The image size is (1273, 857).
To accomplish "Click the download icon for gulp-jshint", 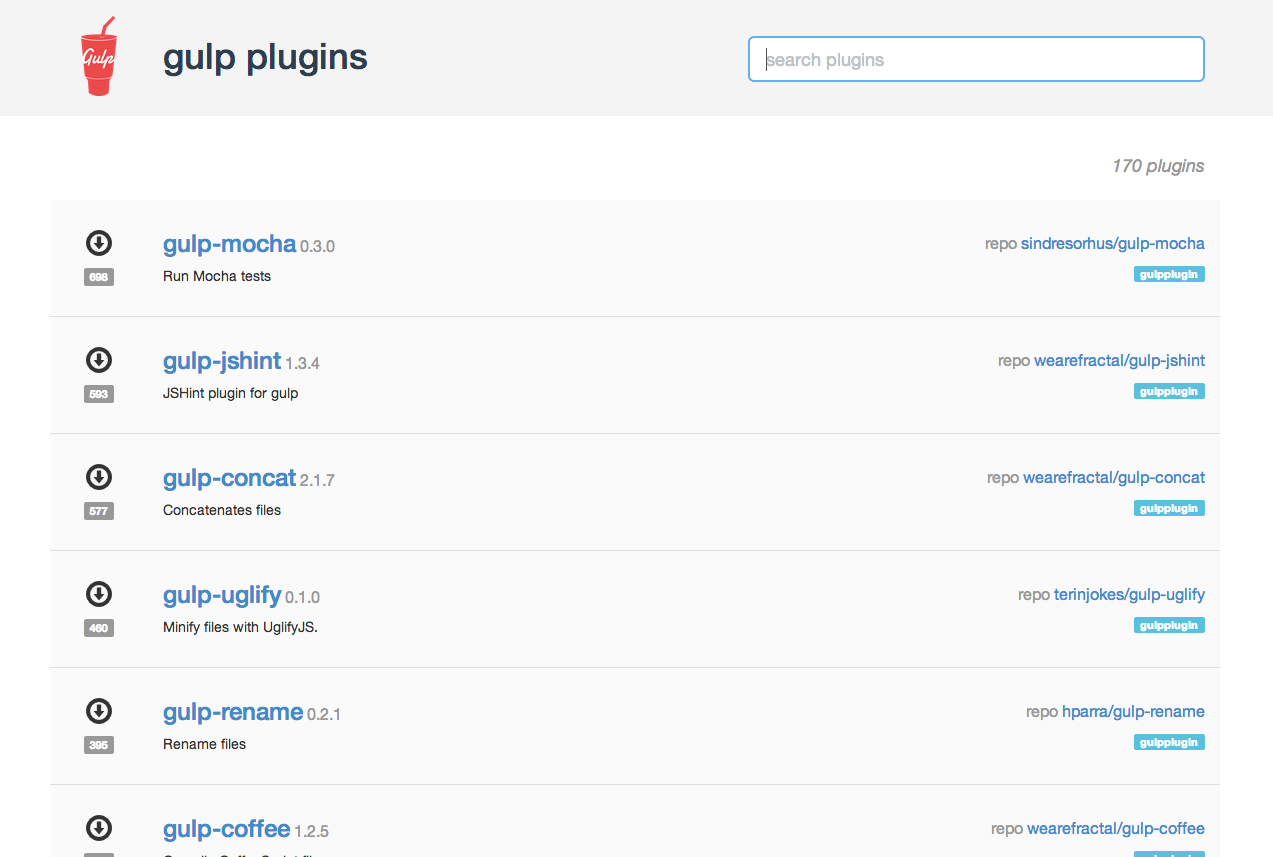I will 99,360.
